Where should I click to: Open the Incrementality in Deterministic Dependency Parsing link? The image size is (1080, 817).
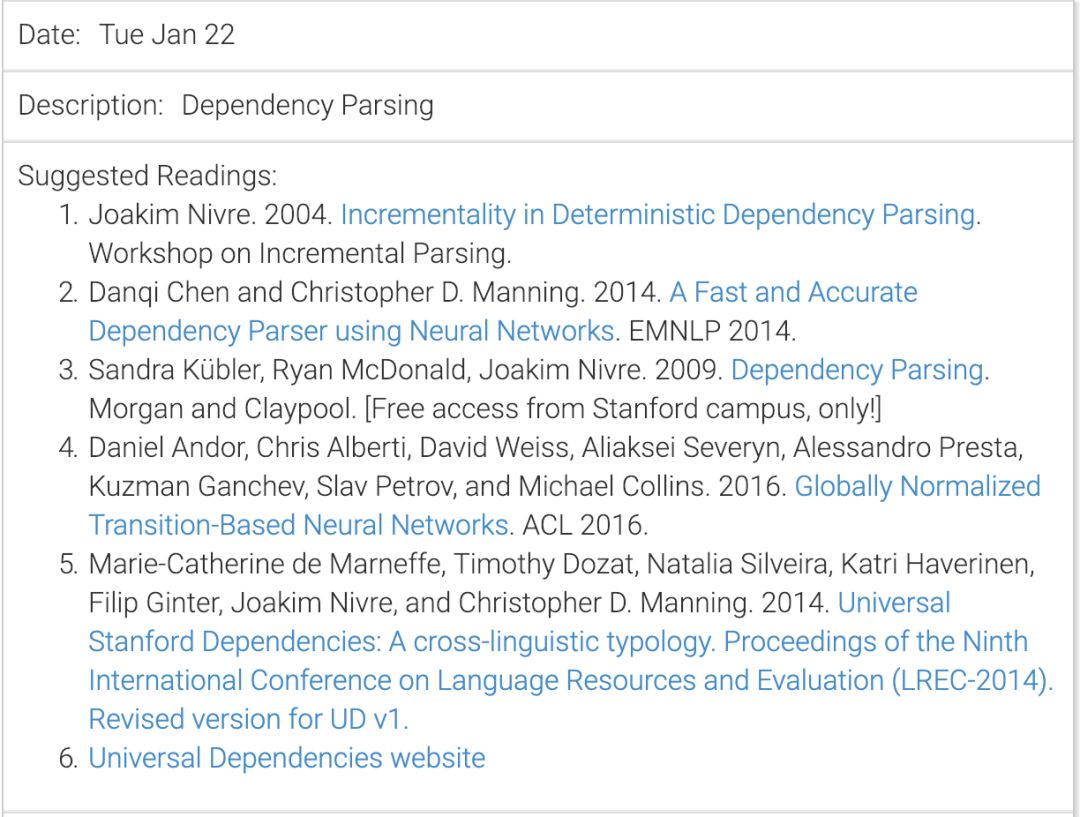pos(658,215)
